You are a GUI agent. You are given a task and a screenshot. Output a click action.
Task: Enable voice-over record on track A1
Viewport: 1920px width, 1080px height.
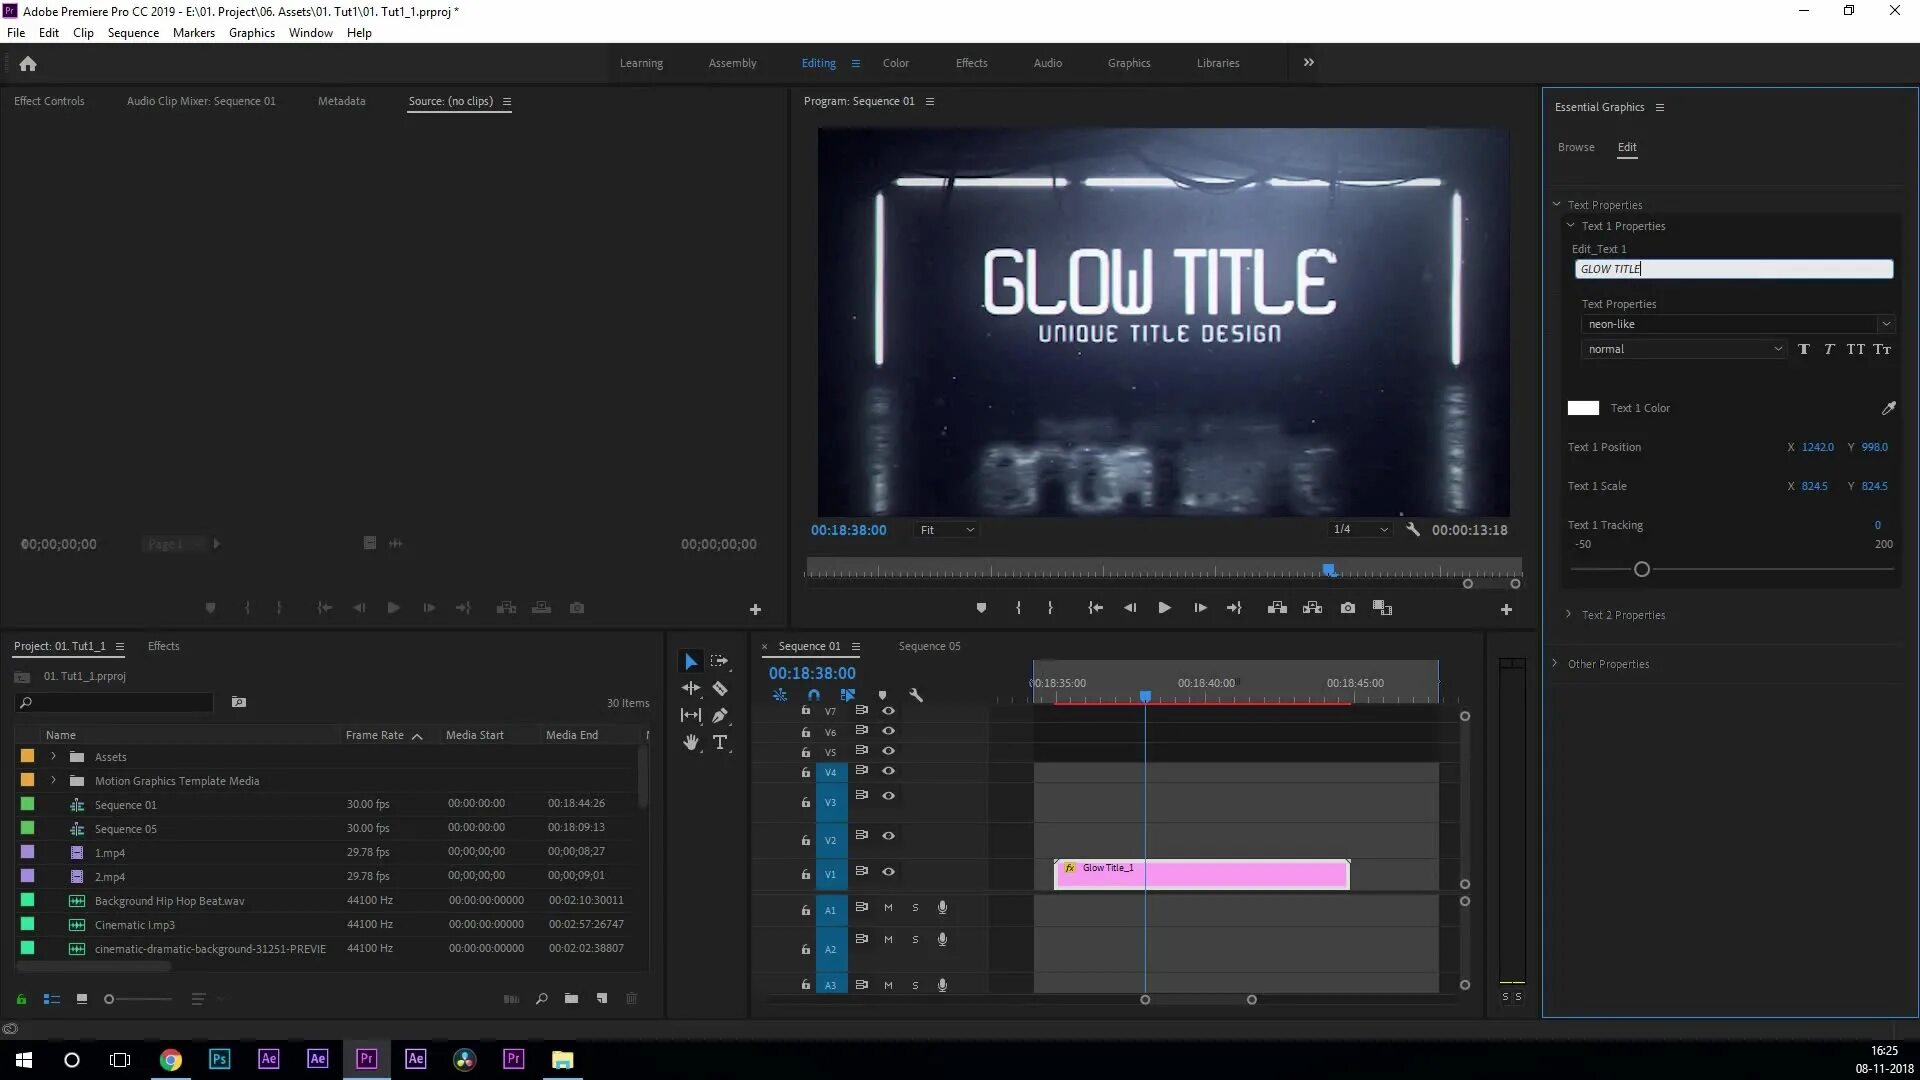point(942,908)
